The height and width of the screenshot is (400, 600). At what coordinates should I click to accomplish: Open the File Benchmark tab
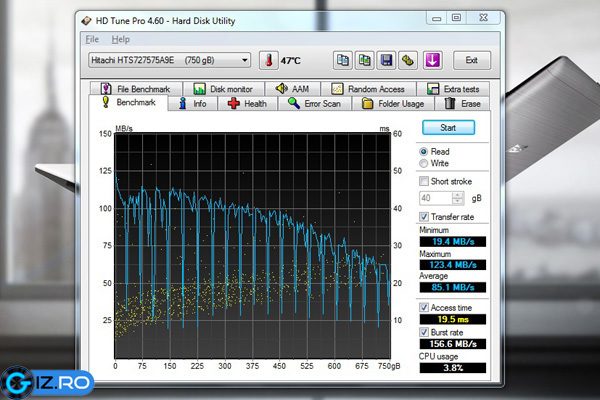136,89
